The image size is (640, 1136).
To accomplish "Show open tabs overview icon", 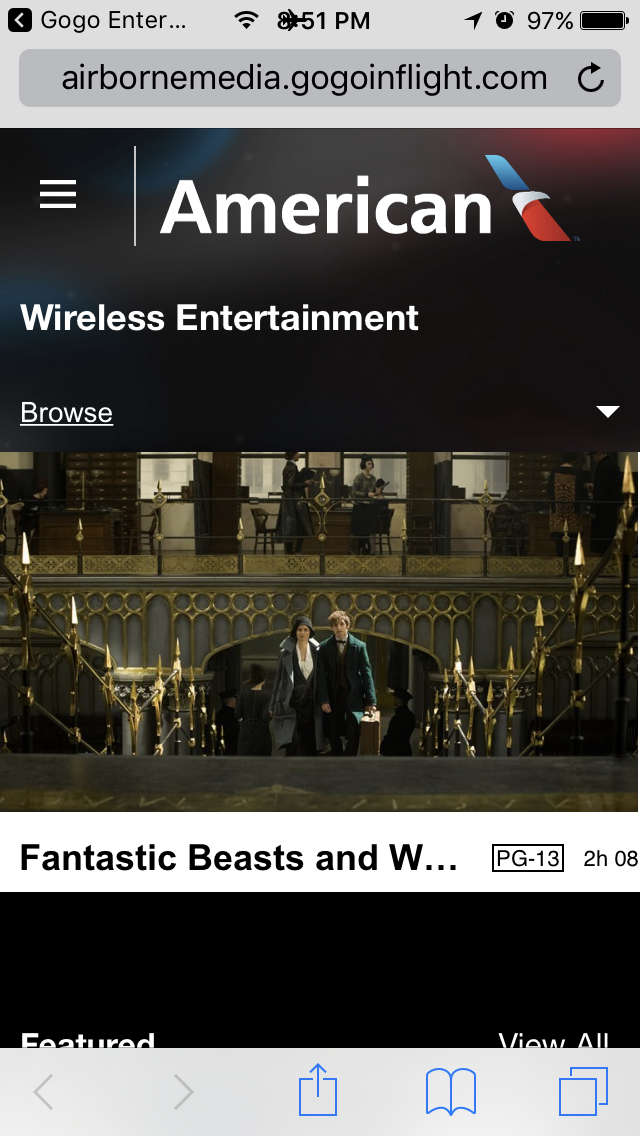I will coord(583,1091).
